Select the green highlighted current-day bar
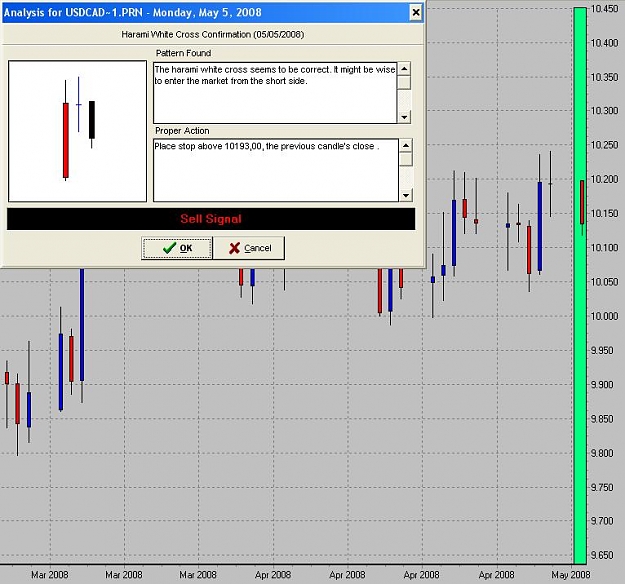This screenshot has width=625, height=584. pyautogui.click(x=580, y=285)
